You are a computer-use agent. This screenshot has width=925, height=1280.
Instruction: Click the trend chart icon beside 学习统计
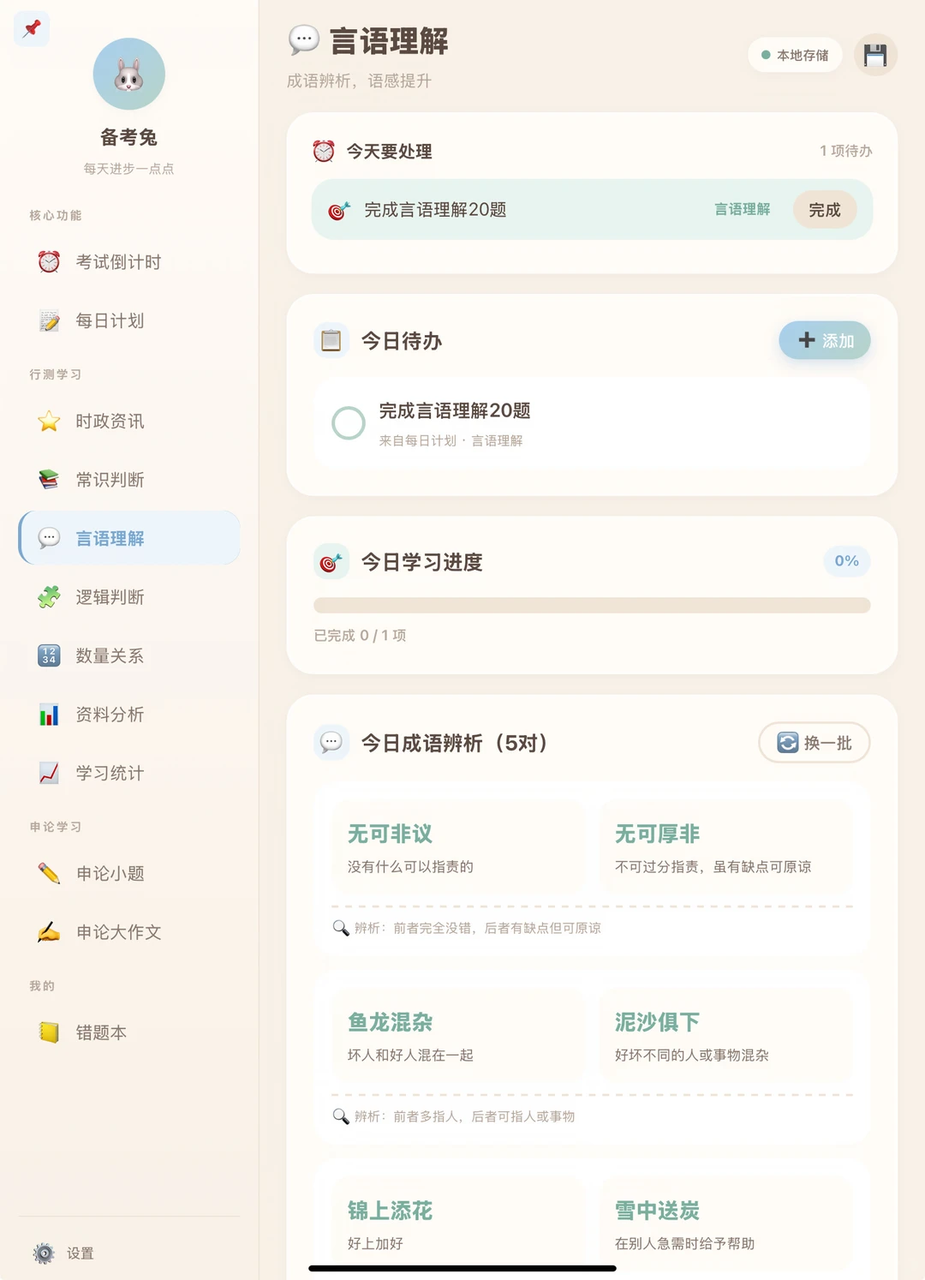(49, 773)
